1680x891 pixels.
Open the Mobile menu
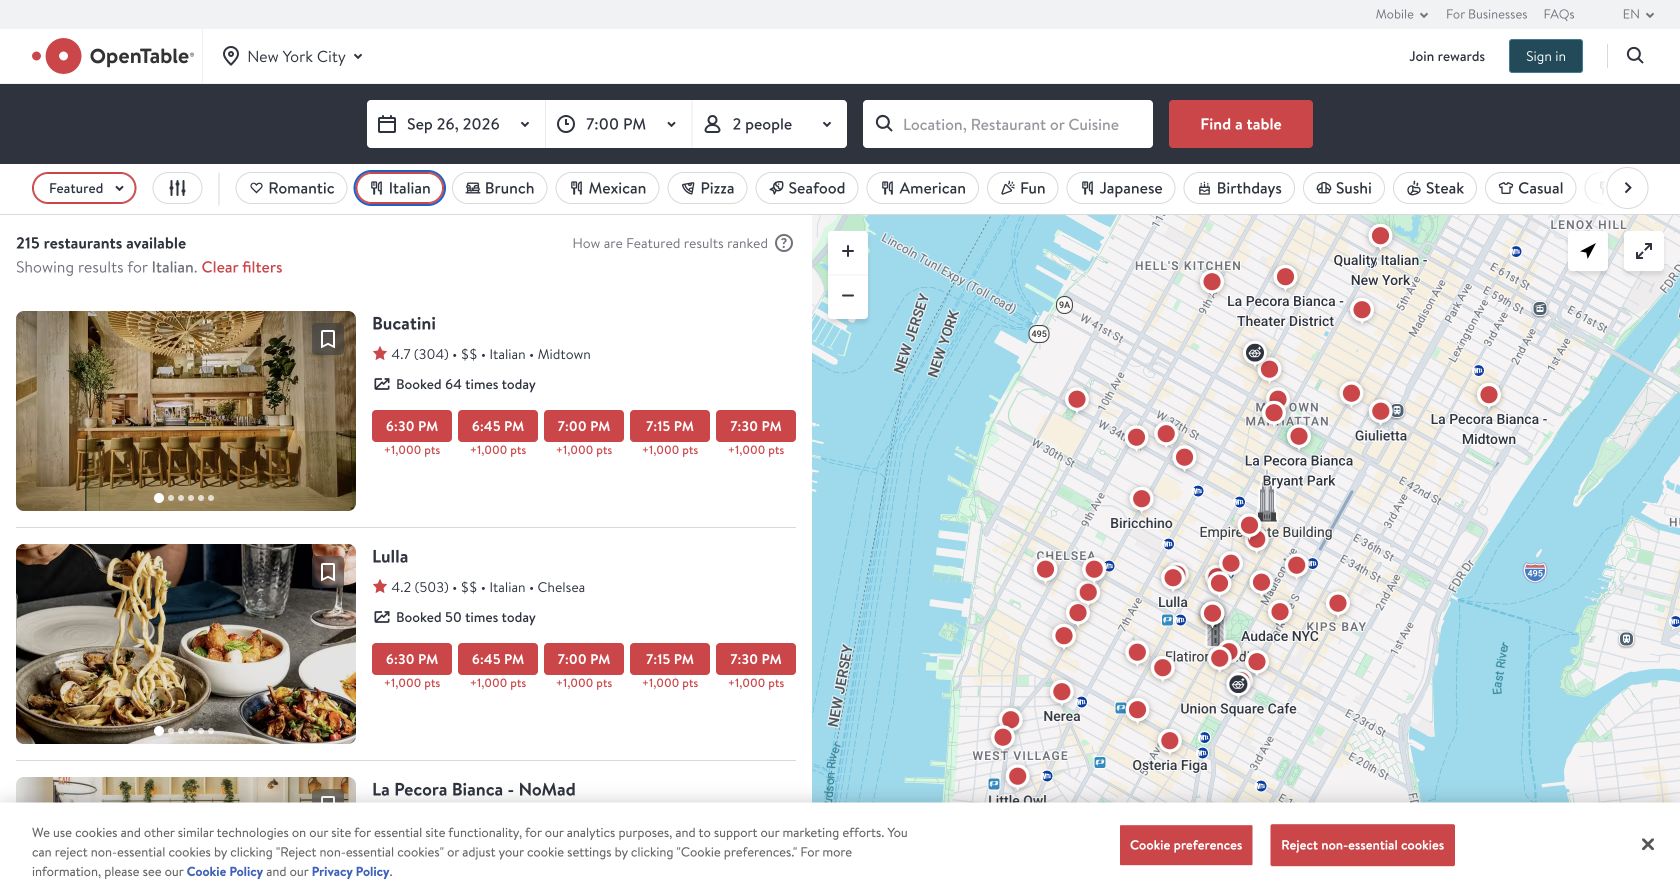pos(1401,14)
